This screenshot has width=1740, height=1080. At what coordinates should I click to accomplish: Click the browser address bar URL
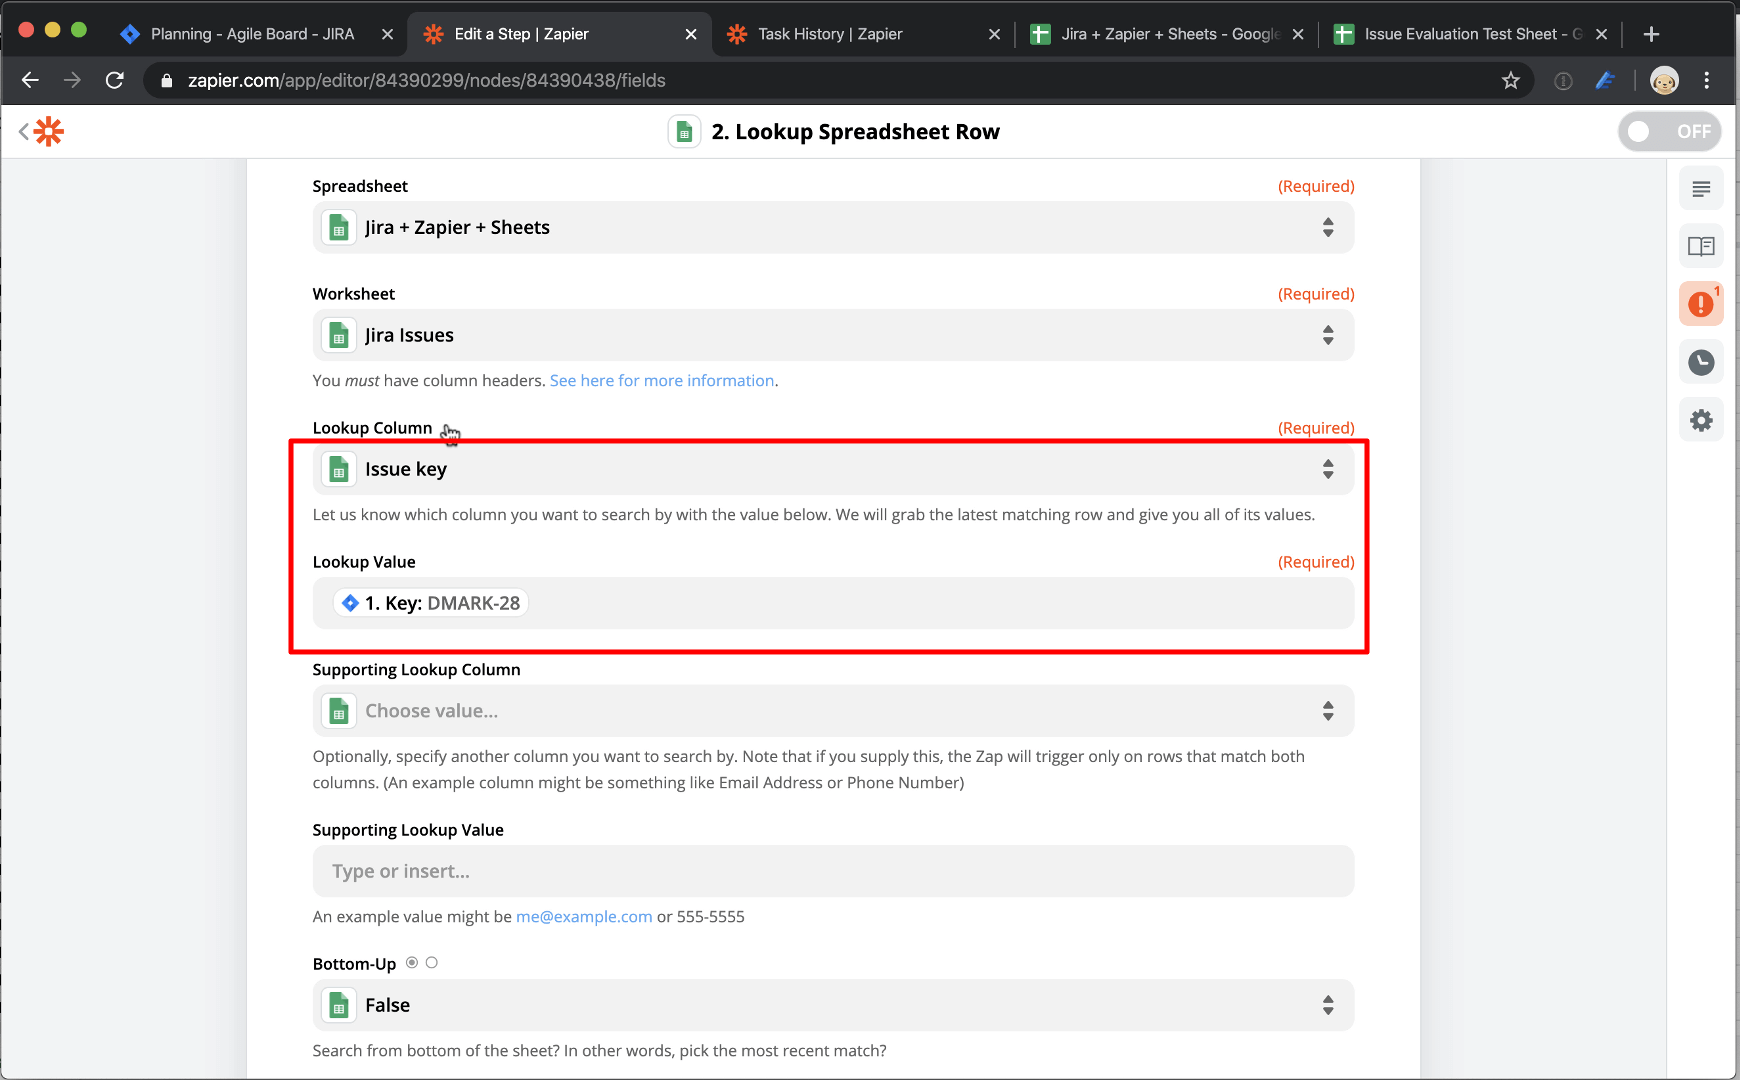pos(427,80)
